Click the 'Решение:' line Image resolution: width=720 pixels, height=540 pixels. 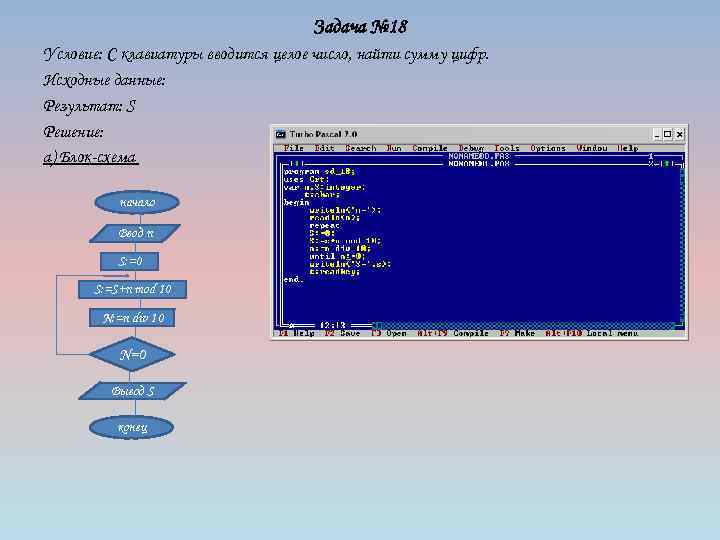73,132
